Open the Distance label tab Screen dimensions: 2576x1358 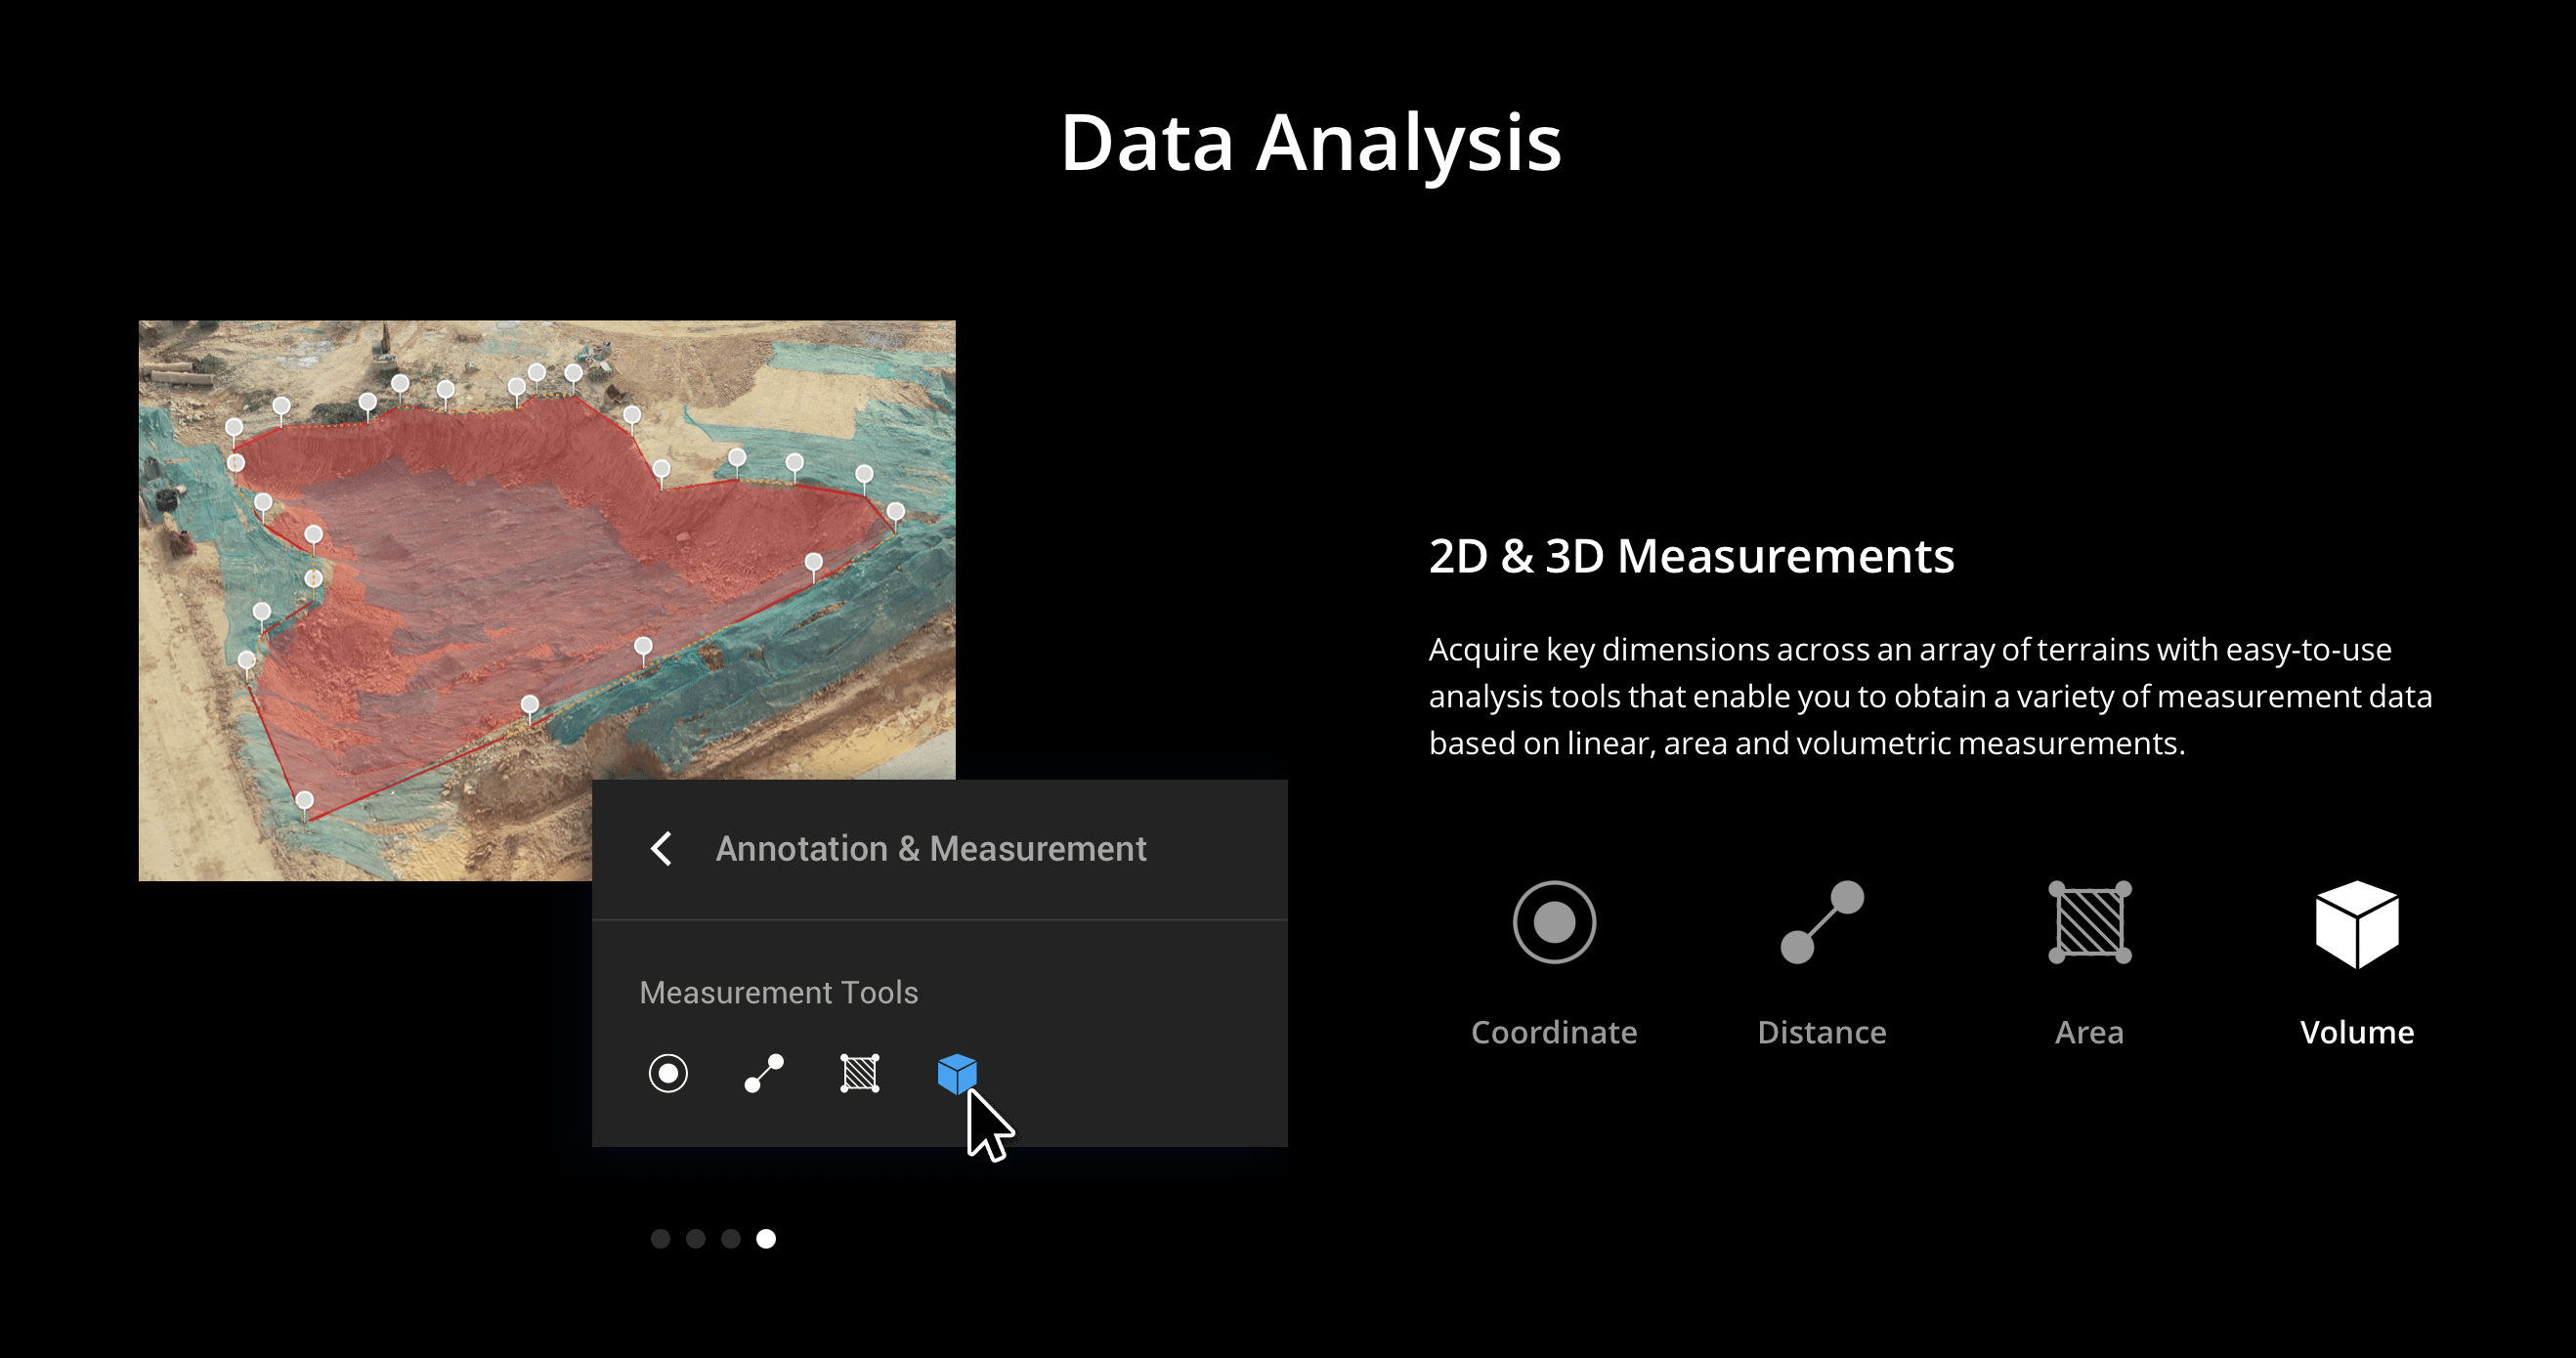point(1822,1032)
